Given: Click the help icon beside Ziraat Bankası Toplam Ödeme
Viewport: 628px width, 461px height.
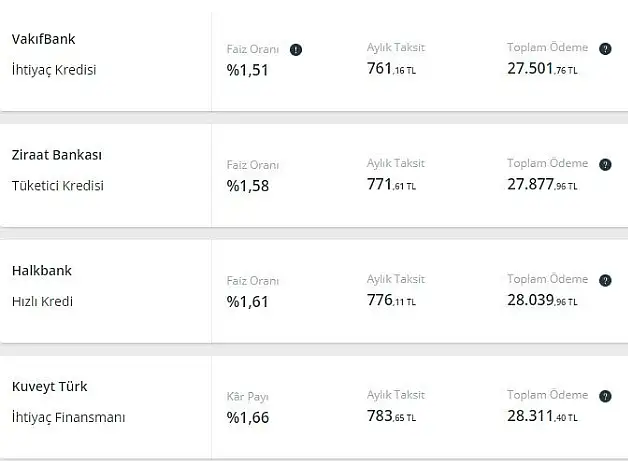Looking at the screenshot, I should click(x=605, y=165).
